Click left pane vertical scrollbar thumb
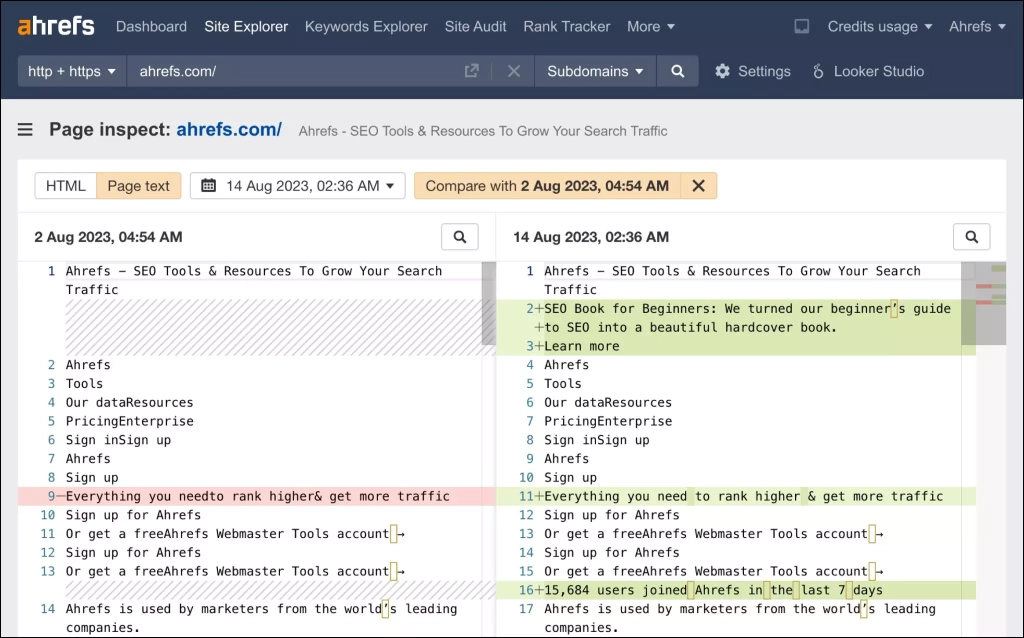Screen dimensions: 1024x638 pyautogui.click(x=488, y=303)
